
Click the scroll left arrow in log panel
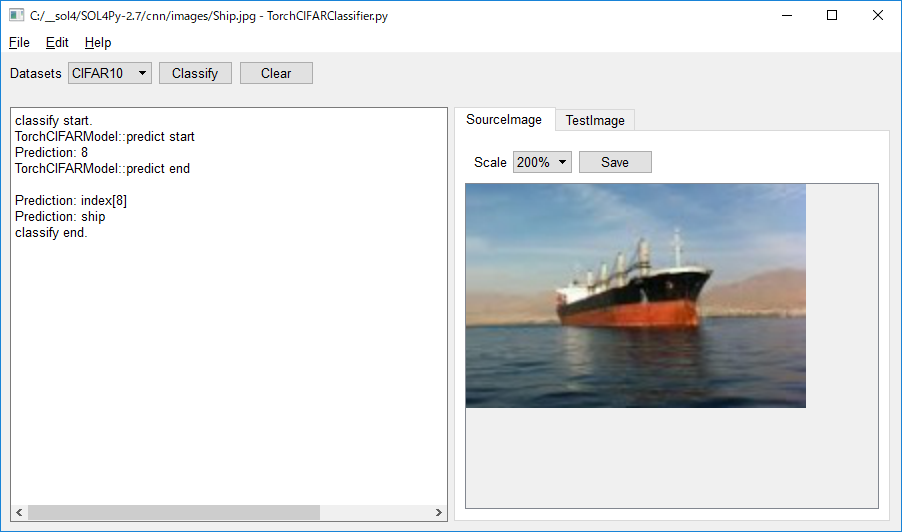19,512
